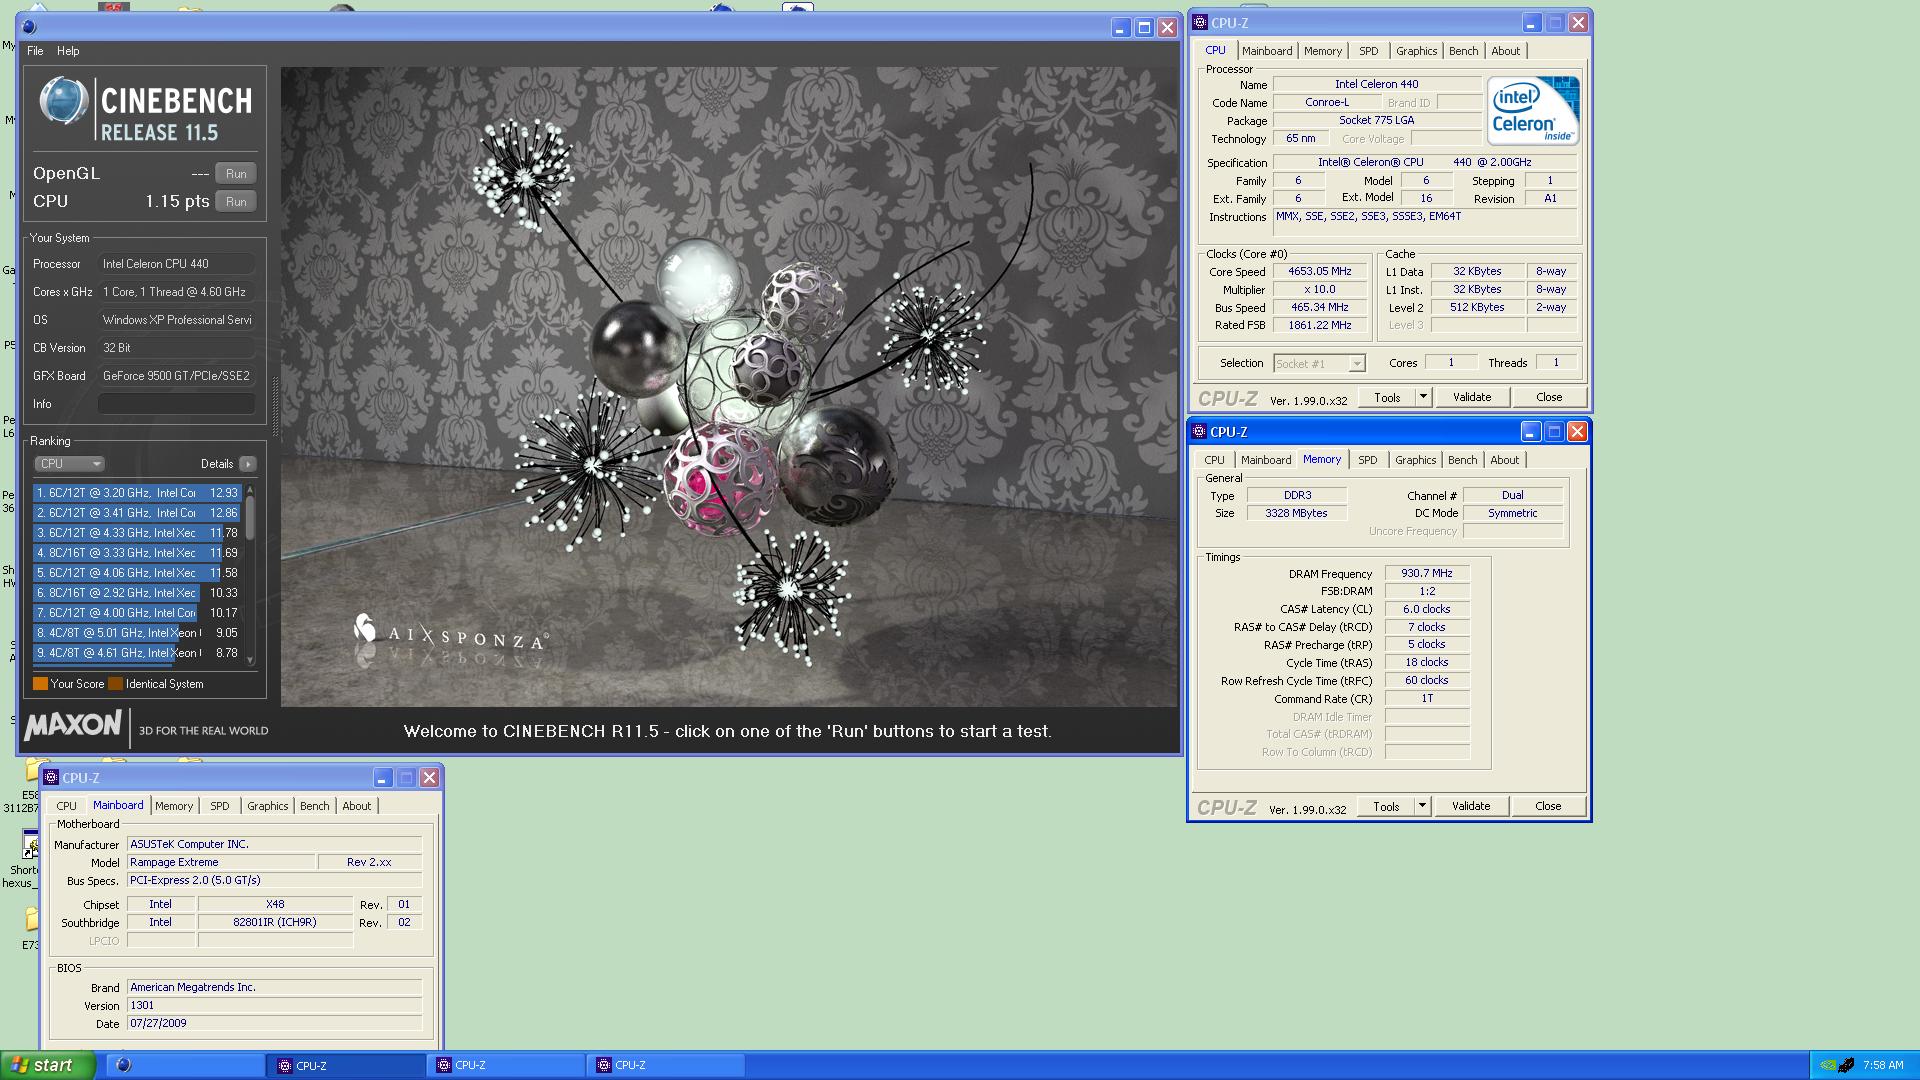
Task: Click the CPU score 1.15 pts
Action: click(177, 202)
